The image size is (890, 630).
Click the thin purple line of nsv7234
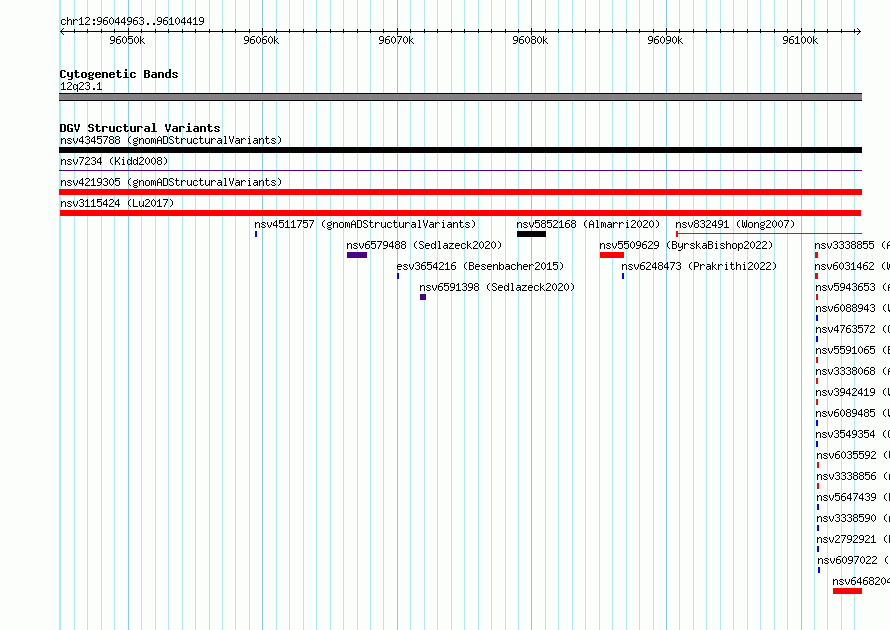460,170
